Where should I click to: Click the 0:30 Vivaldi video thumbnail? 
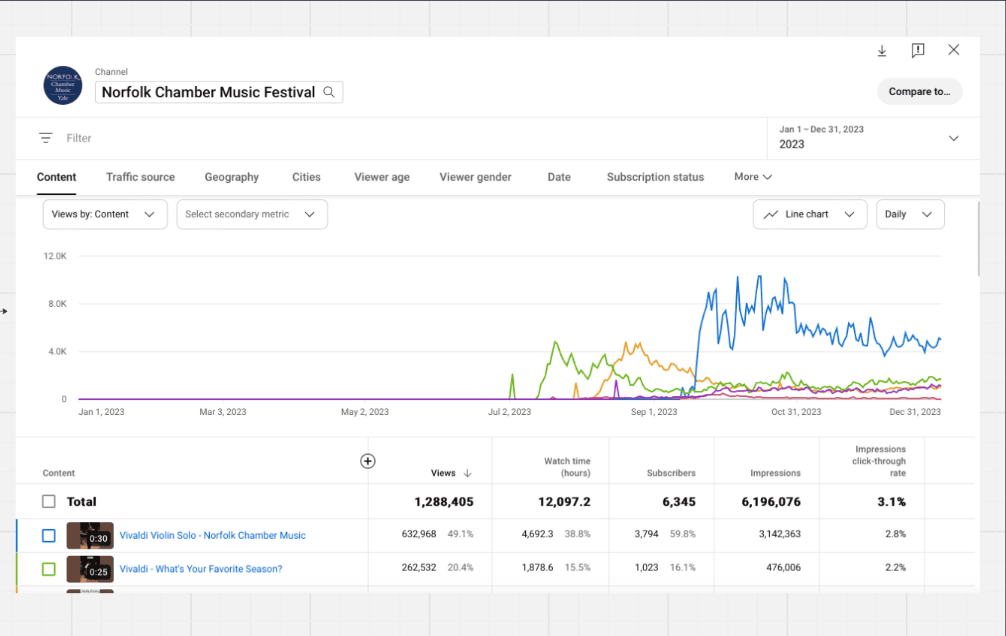click(x=89, y=535)
